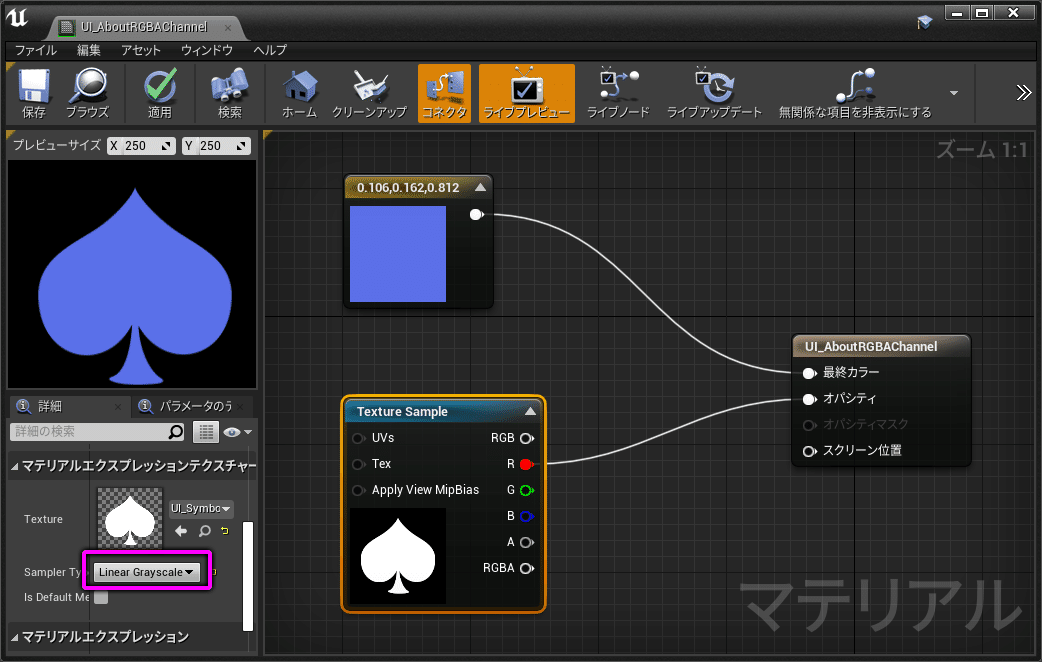The height and width of the screenshot is (662, 1042).
Task: Open the ヘルプ menu
Action: pos(270,51)
